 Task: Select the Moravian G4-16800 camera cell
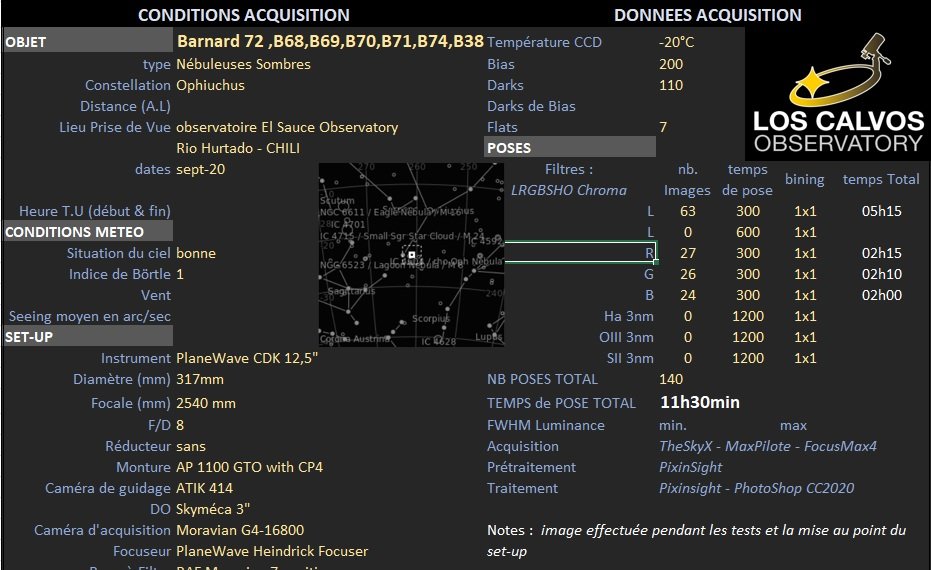240,530
